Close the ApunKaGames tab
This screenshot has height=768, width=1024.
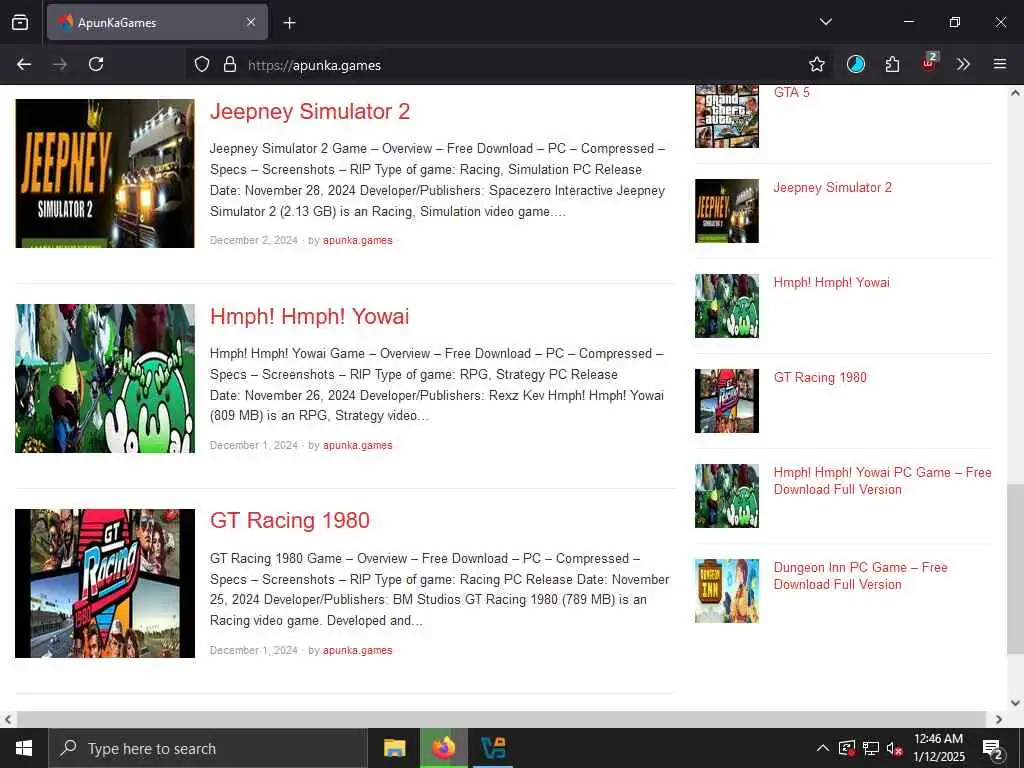click(x=251, y=22)
